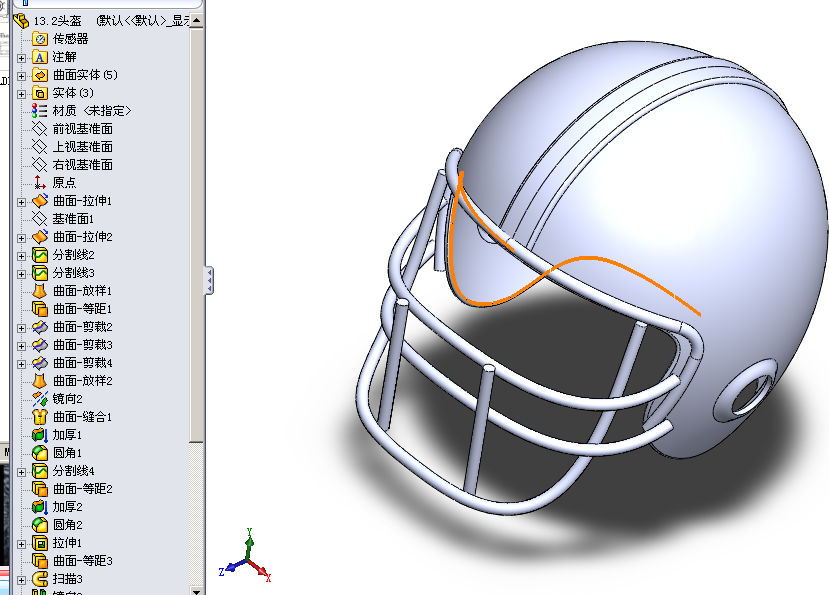Expand the 曲面-剪裁4 feature
The width and height of the screenshot is (829, 595).
tap(22, 364)
